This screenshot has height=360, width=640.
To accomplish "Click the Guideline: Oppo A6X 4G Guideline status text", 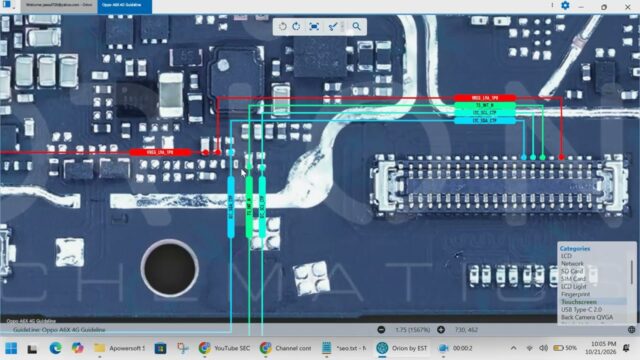I will coord(59,329).
